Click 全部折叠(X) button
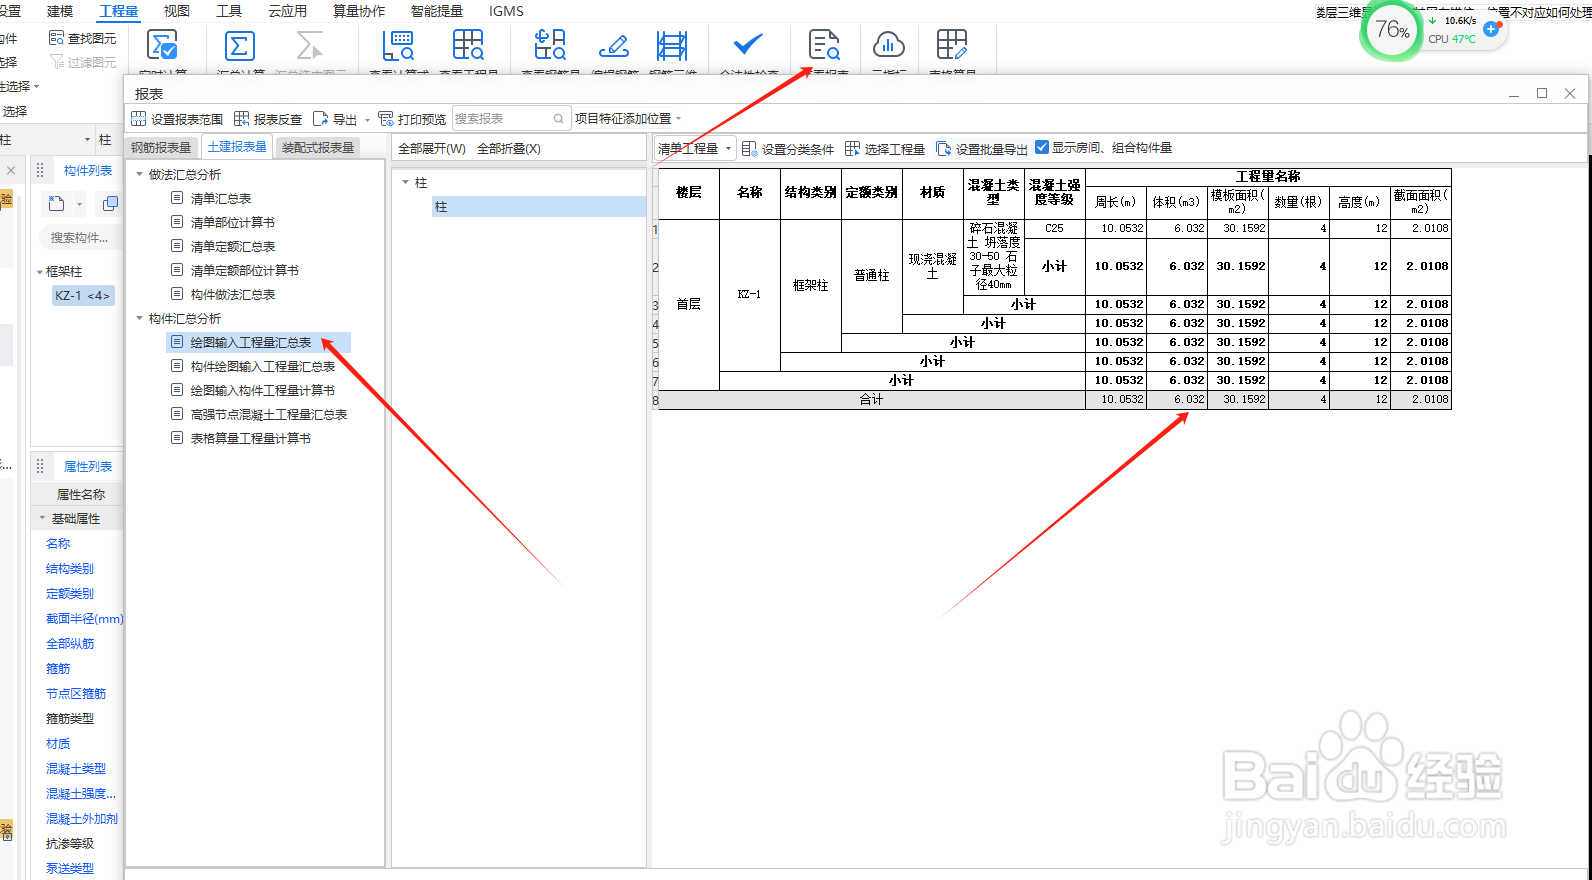The width and height of the screenshot is (1592, 880). click(509, 148)
